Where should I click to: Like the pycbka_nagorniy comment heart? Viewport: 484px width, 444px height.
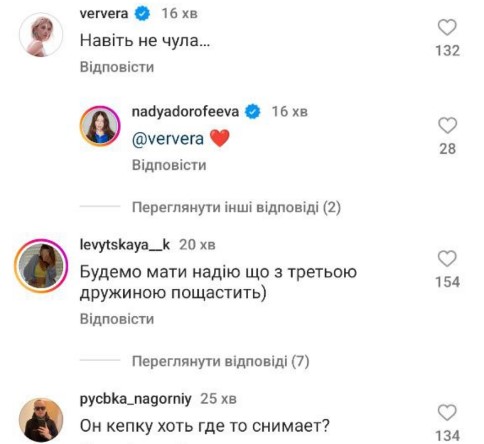[447, 413]
